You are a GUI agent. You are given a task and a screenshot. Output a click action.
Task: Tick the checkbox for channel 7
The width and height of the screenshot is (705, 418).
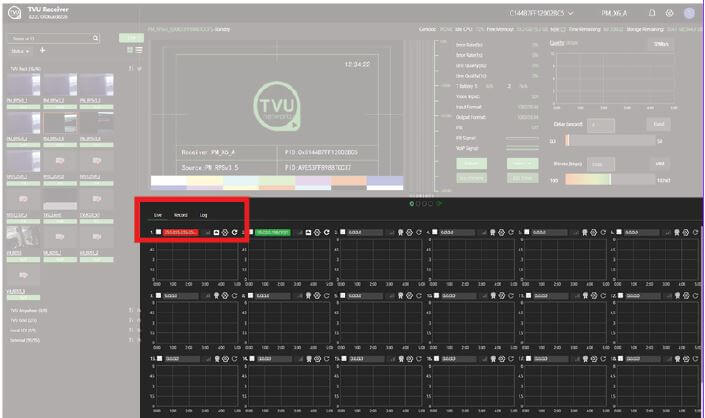click(x=158, y=296)
